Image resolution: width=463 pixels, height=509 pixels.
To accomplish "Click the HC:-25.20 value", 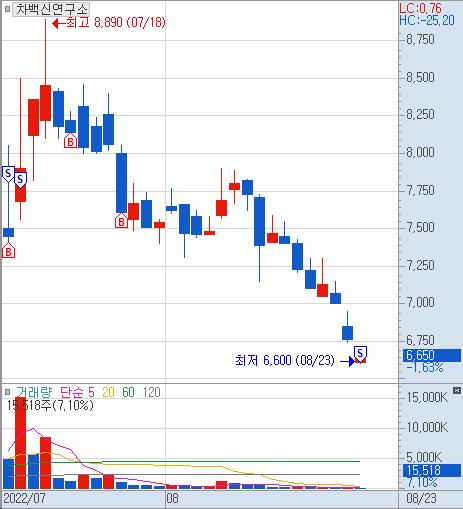I will [x=427, y=20].
